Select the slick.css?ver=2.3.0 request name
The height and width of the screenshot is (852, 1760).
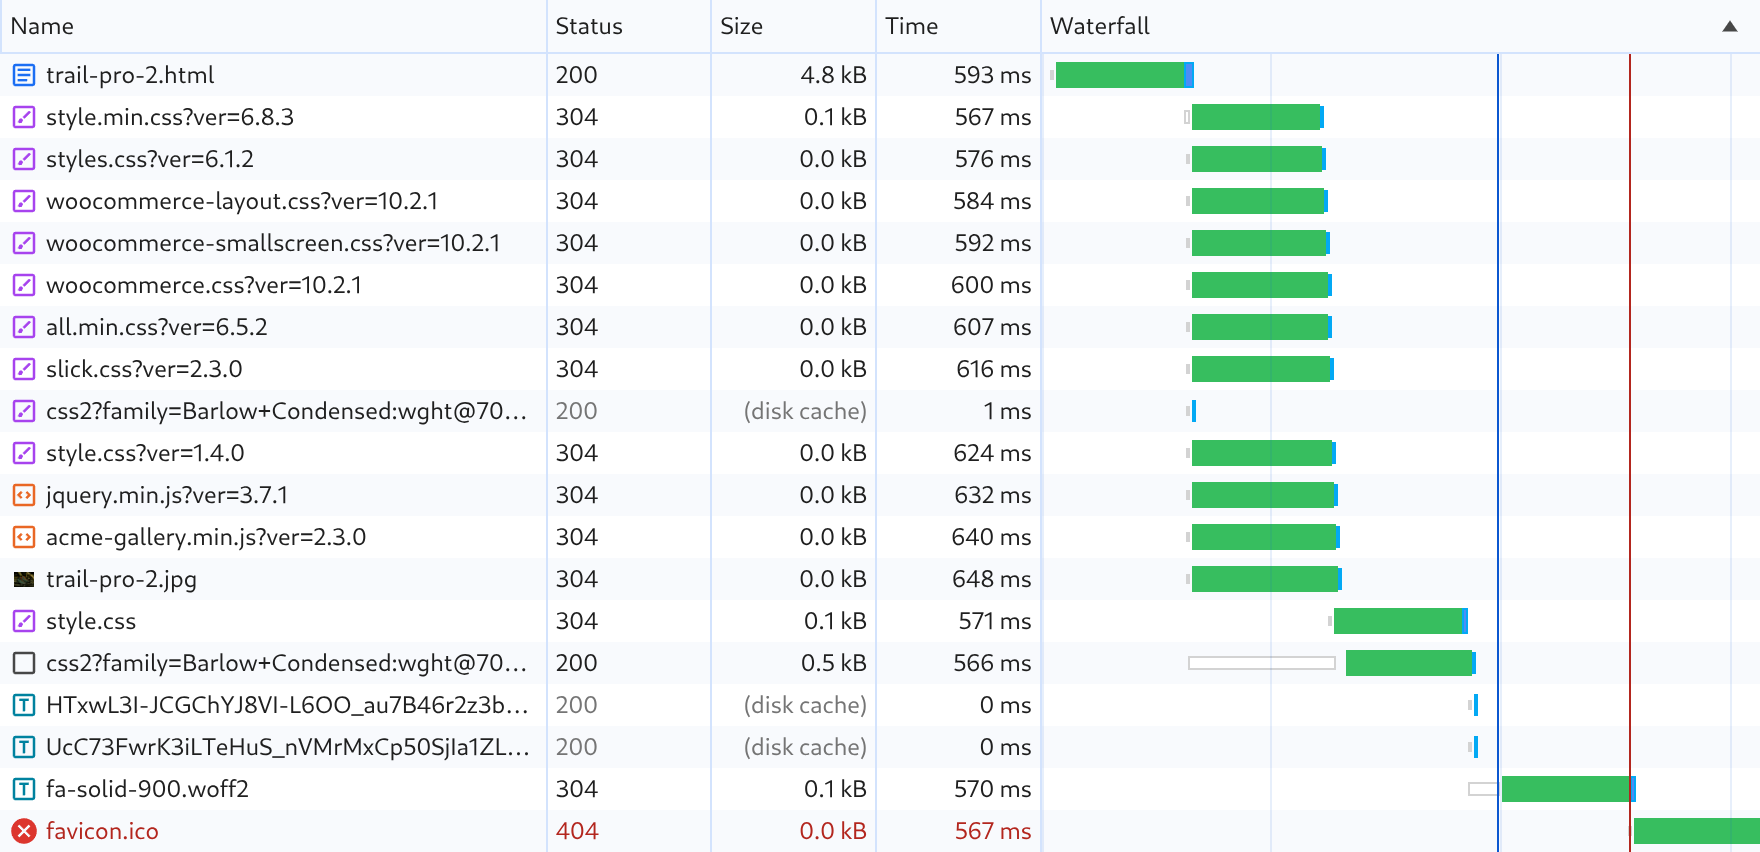144,369
